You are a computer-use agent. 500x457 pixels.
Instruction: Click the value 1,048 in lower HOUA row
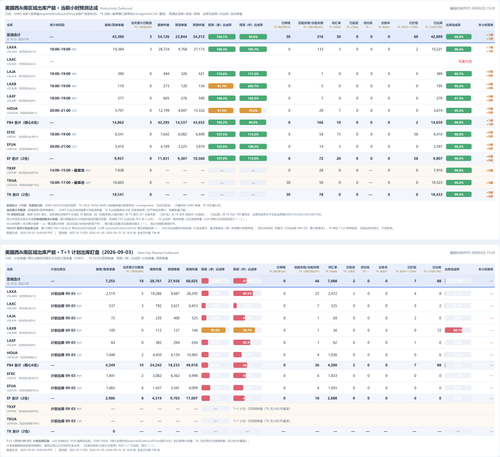[x=111, y=355]
